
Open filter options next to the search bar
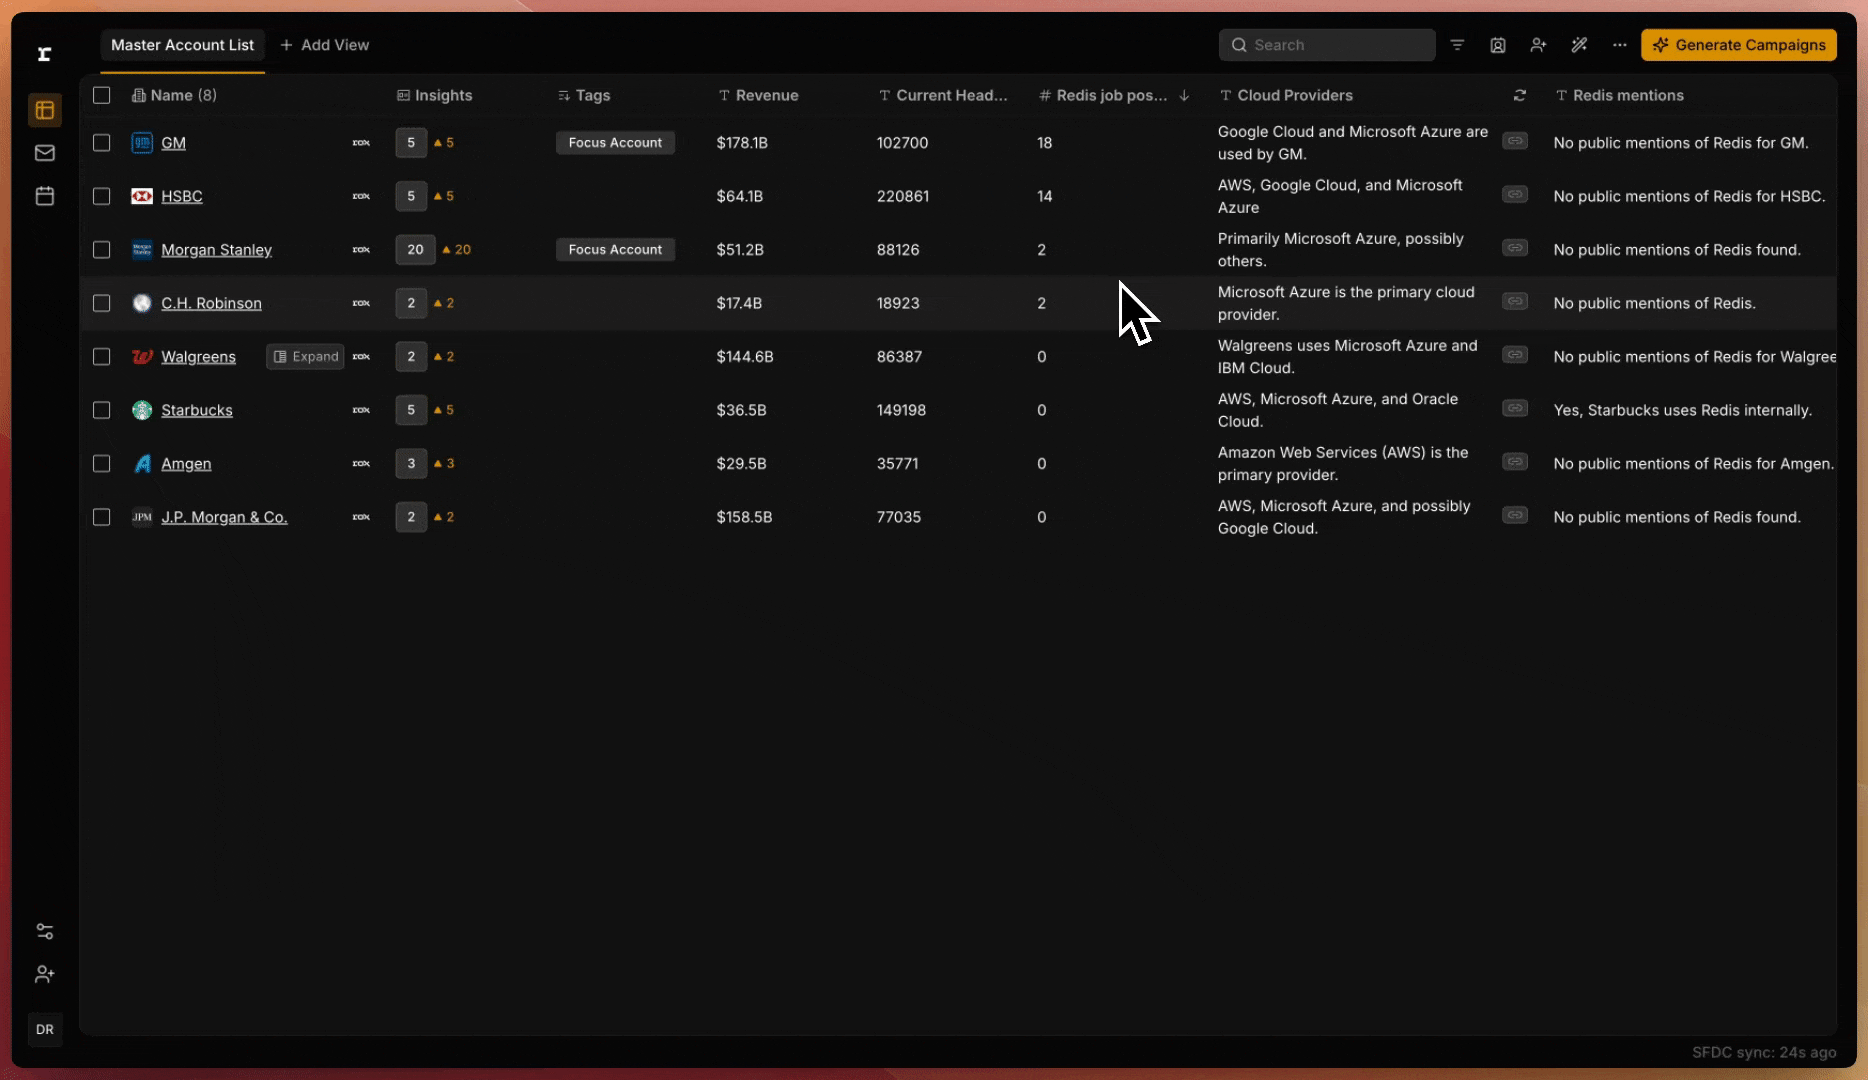click(x=1457, y=45)
